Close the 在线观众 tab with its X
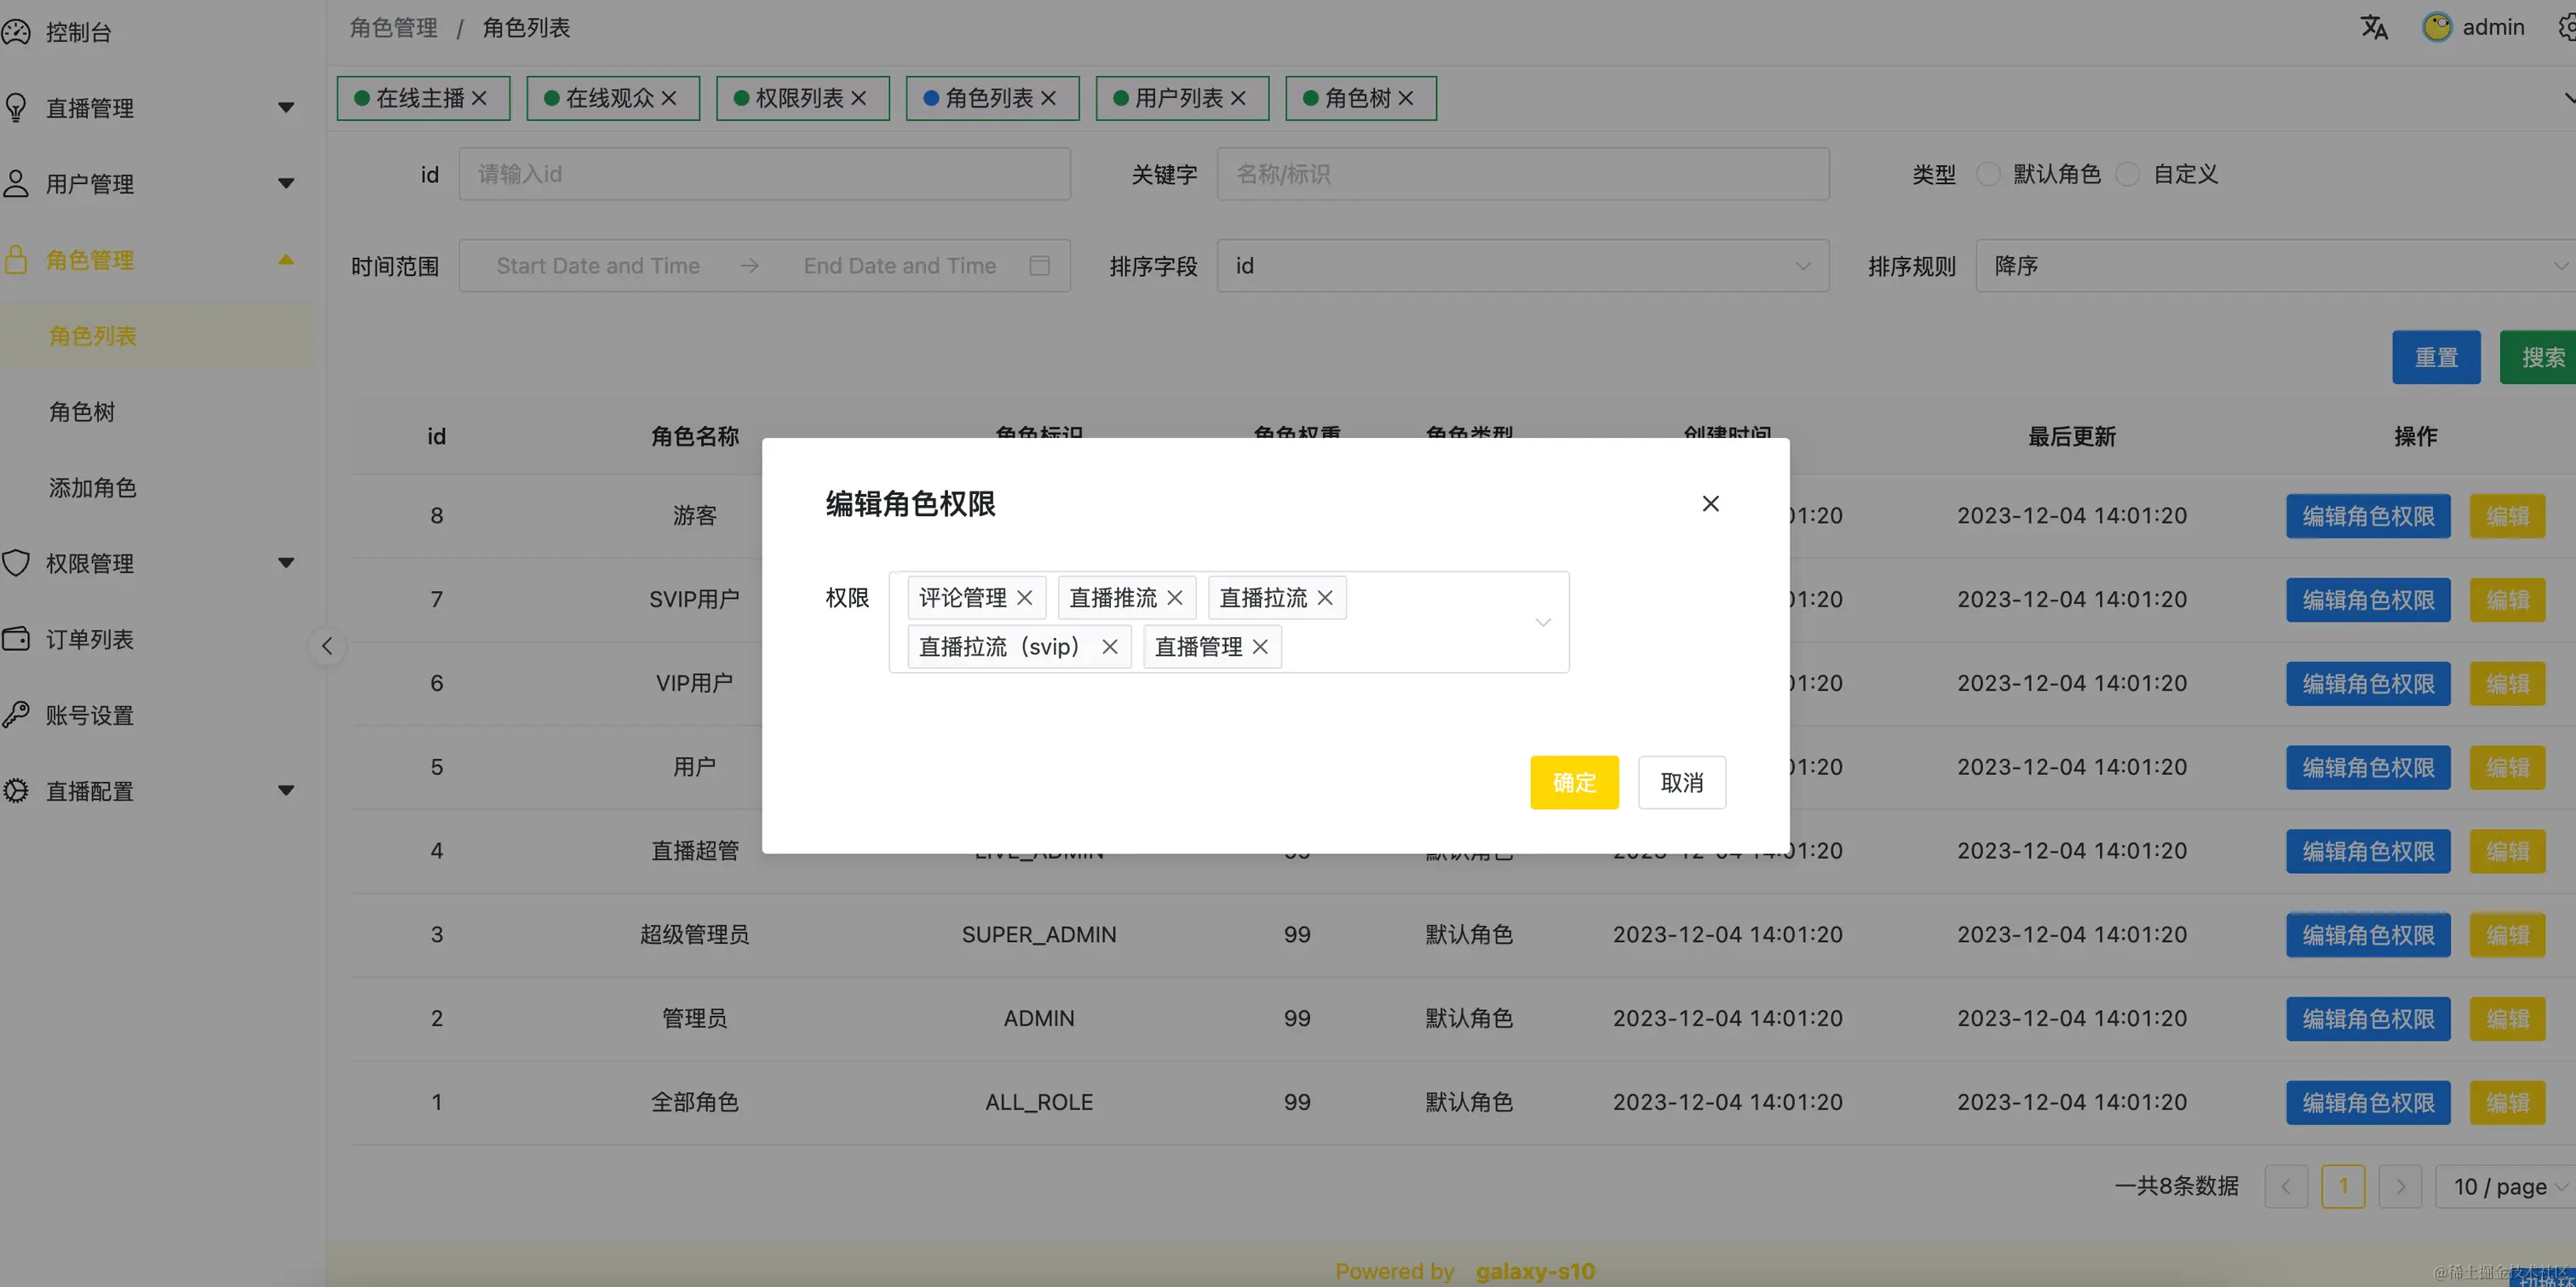This screenshot has width=2576, height=1287. [669, 98]
